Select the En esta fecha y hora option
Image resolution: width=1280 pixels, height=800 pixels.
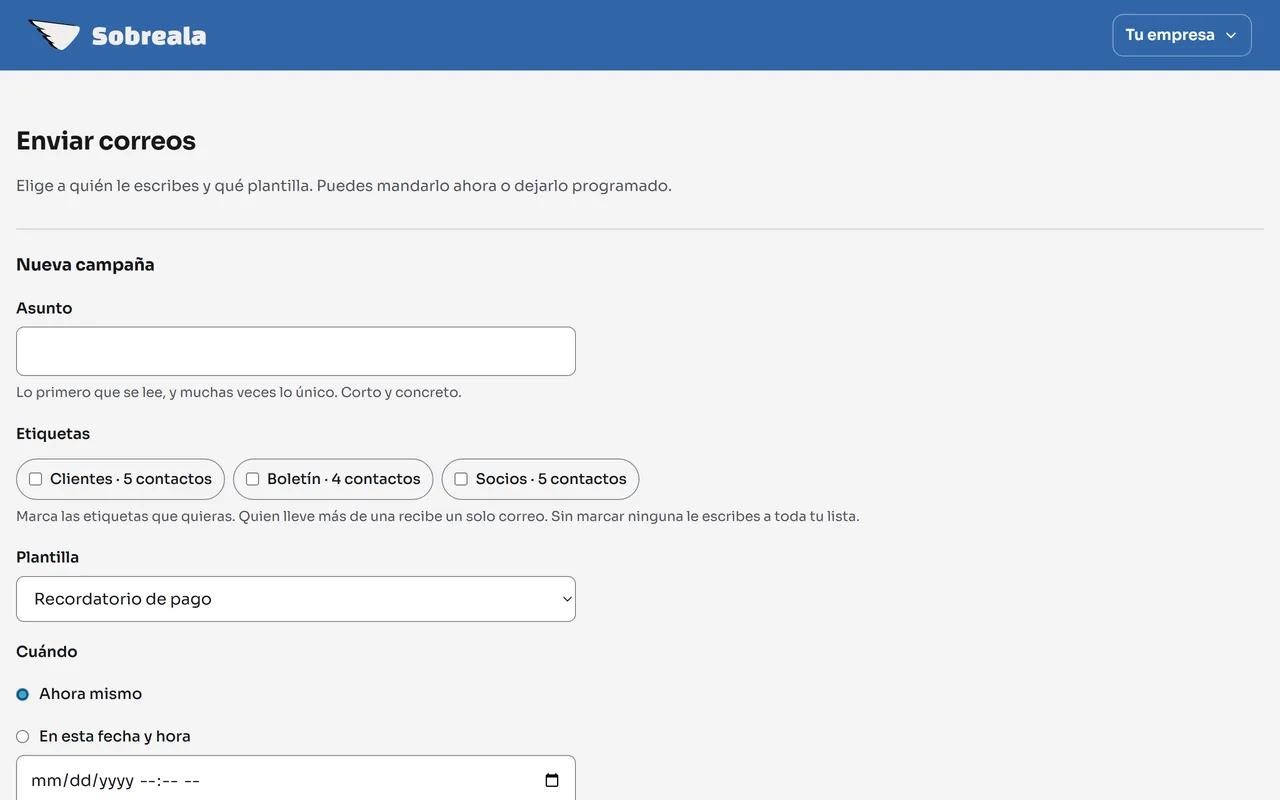pos(23,736)
